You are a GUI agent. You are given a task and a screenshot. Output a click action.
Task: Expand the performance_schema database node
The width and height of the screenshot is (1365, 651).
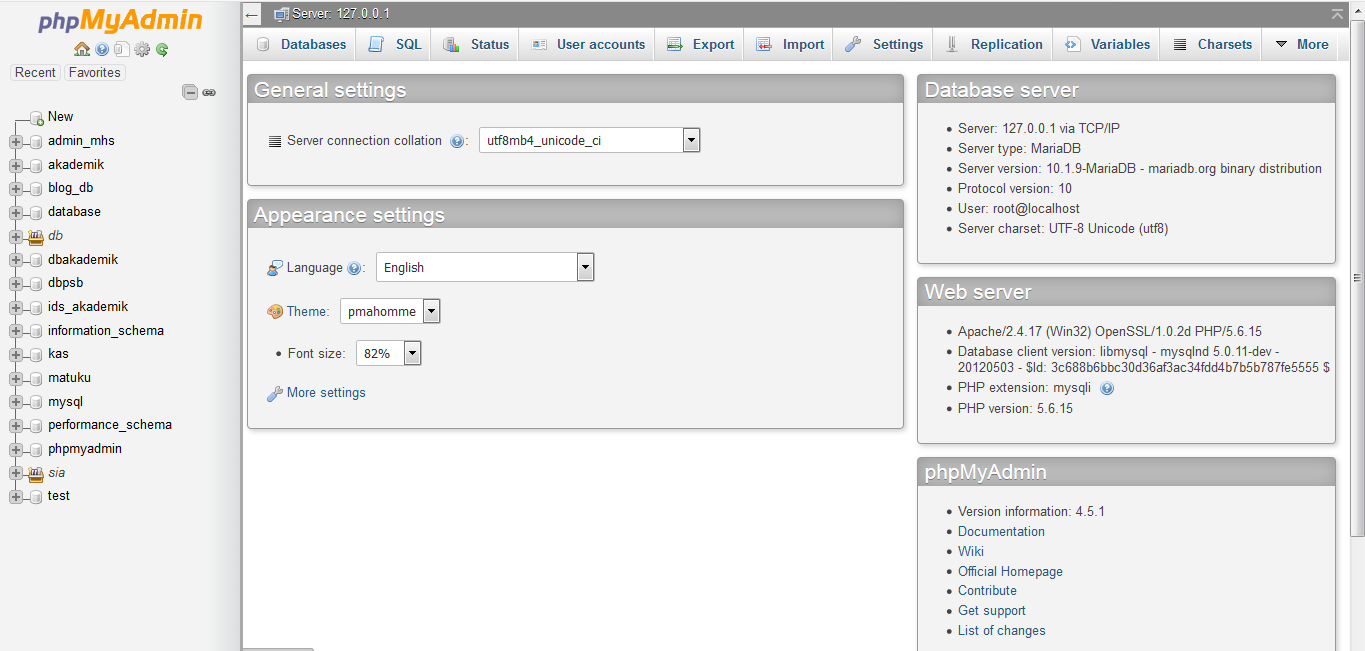tap(15, 426)
